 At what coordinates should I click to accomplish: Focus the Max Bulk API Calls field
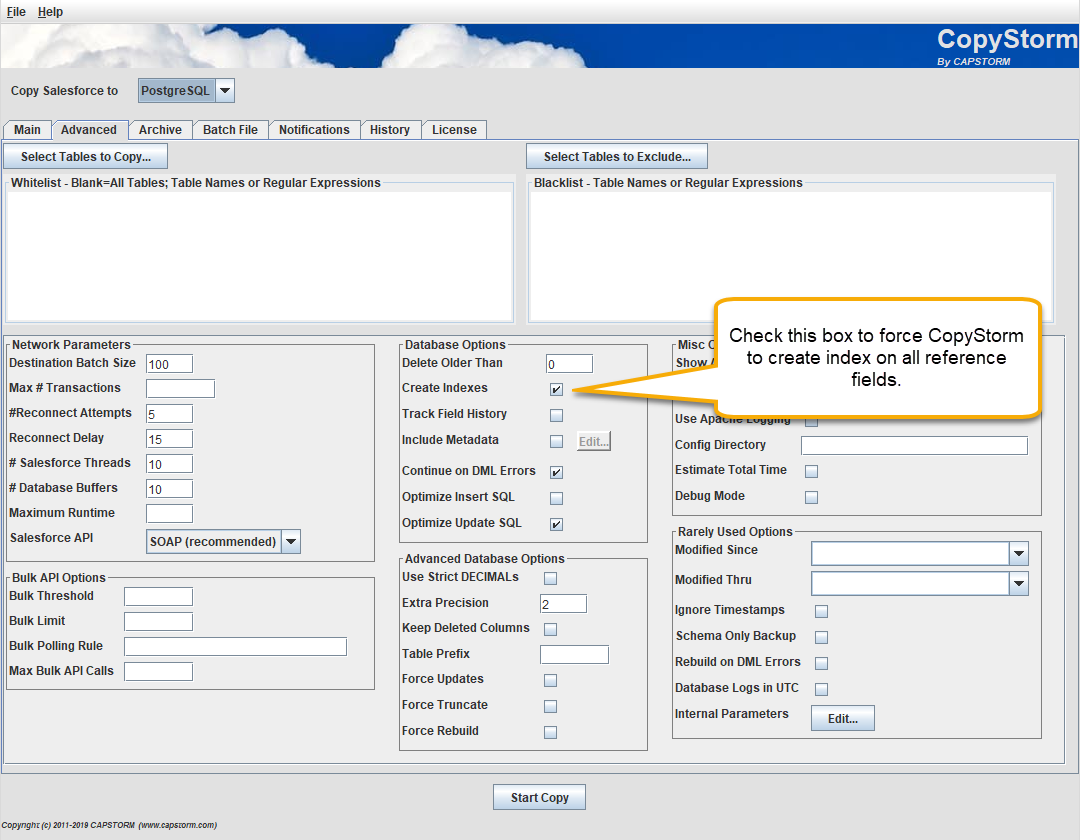(x=158, y=671)
